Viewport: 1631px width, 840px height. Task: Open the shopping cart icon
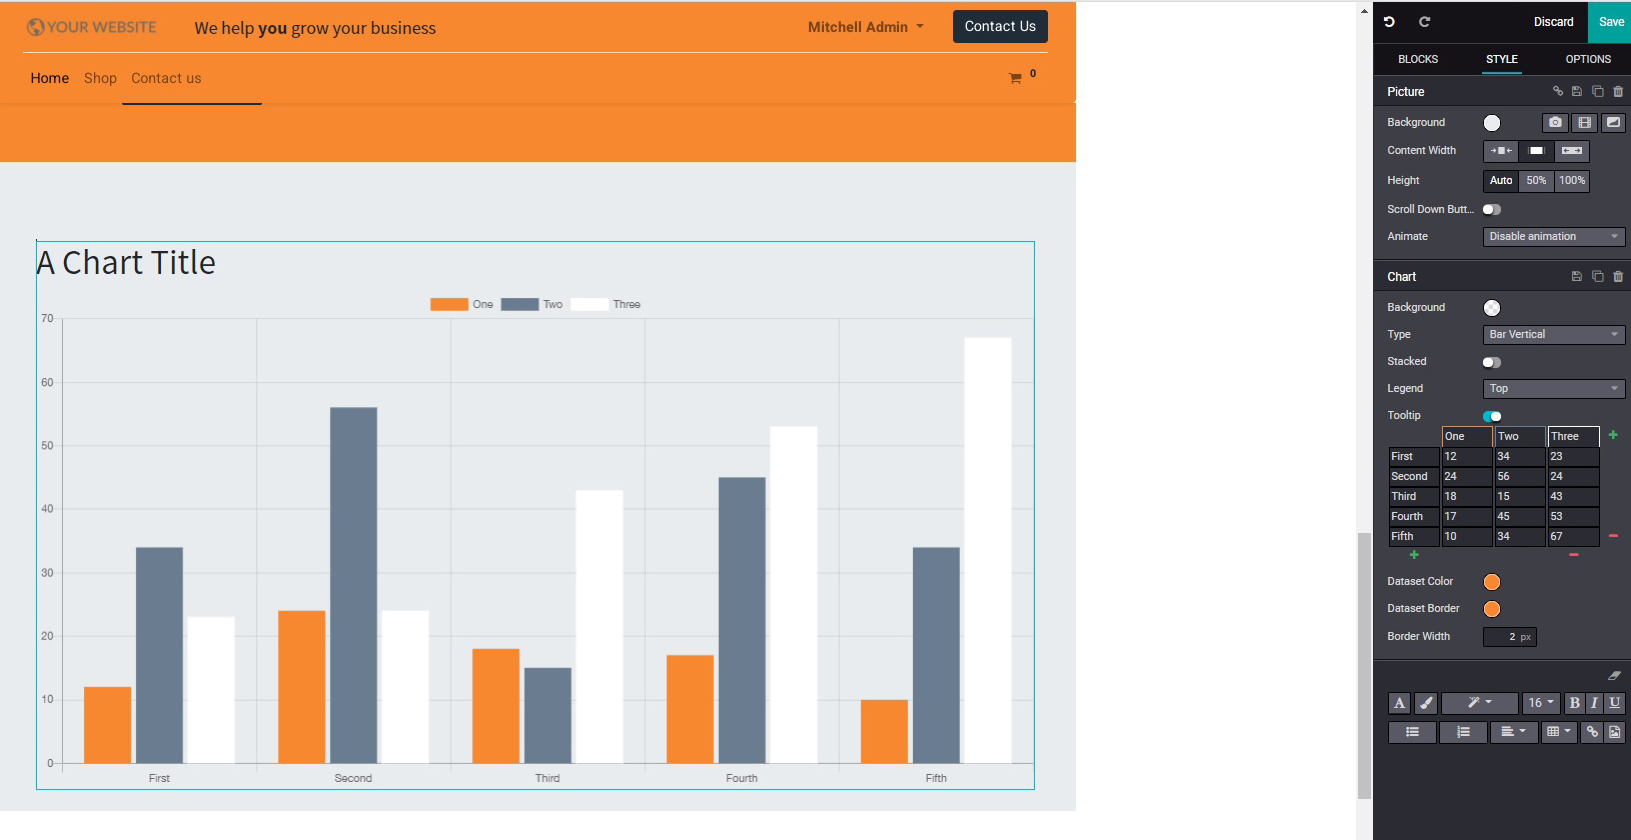tap(1015, 78)
